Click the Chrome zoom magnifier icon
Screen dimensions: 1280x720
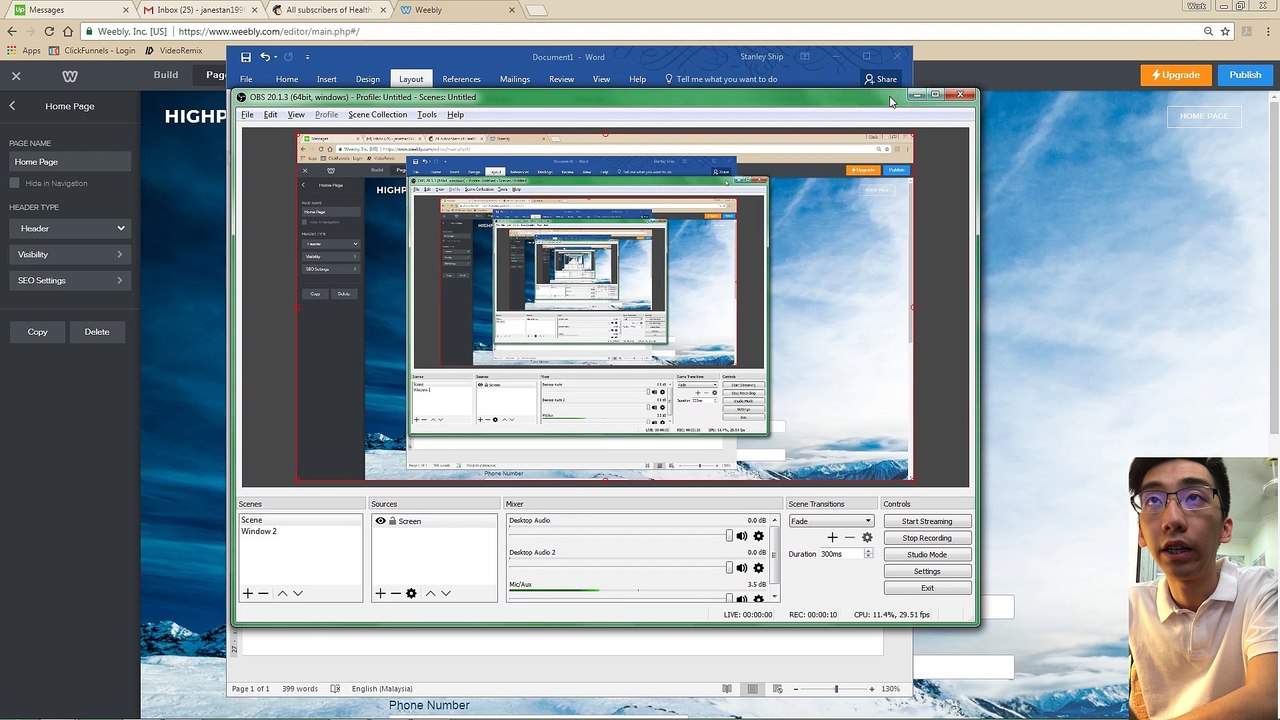point(1208,31)
